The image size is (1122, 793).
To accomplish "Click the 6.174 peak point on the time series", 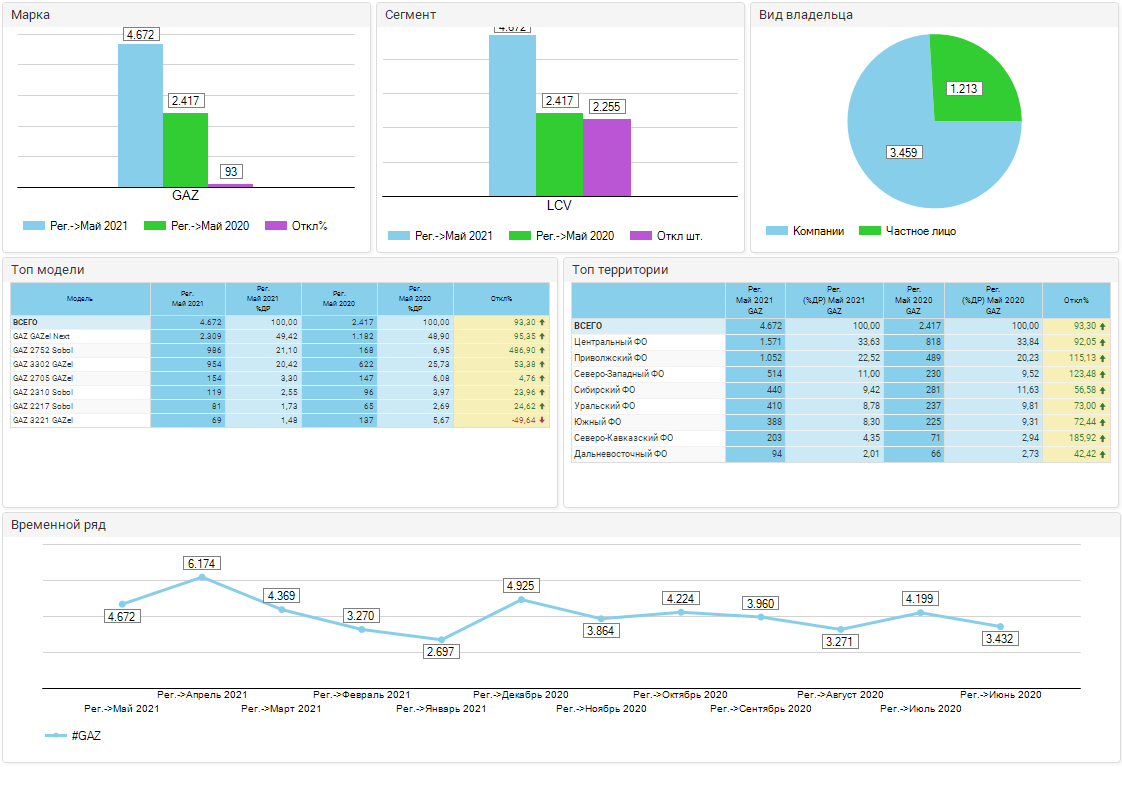I will [202, 577].
